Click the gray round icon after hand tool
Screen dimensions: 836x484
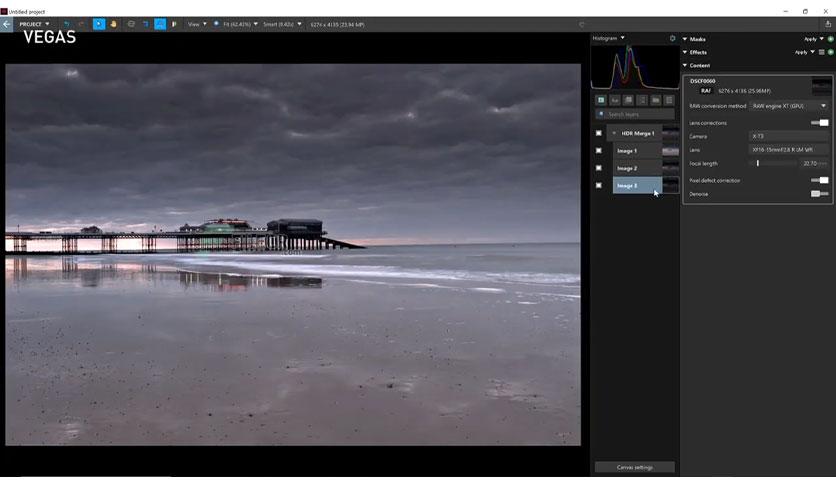(131, 24)
